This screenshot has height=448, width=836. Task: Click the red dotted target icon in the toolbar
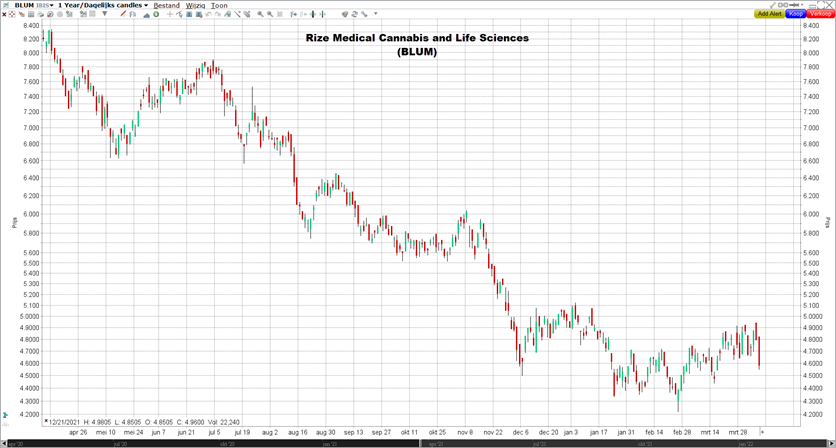click(x=11, y=14)
